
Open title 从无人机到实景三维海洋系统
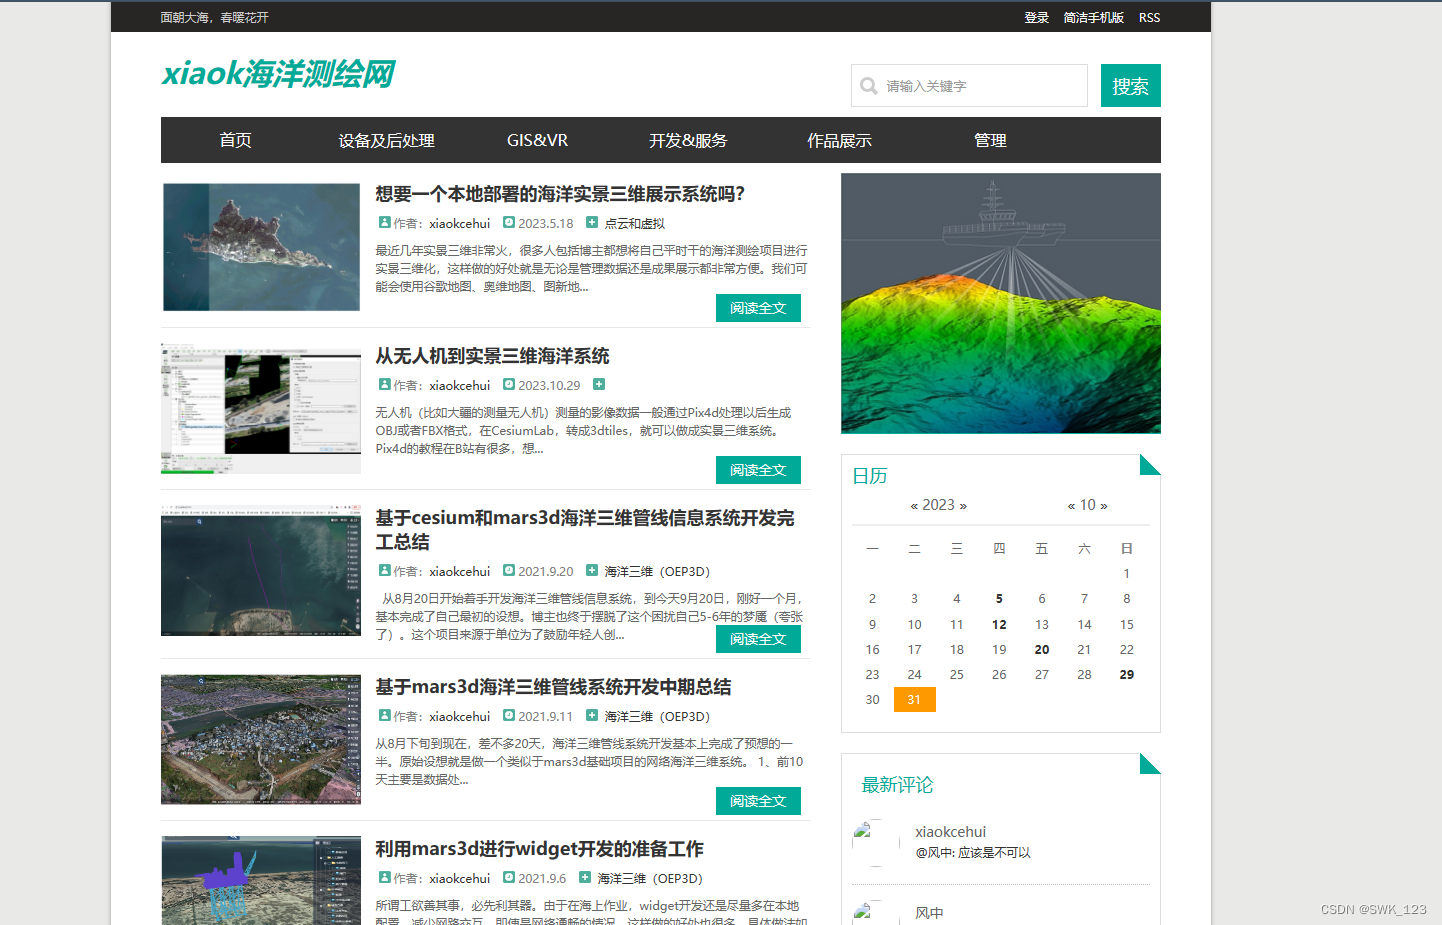pyautogui.click(x=492, y=356)
